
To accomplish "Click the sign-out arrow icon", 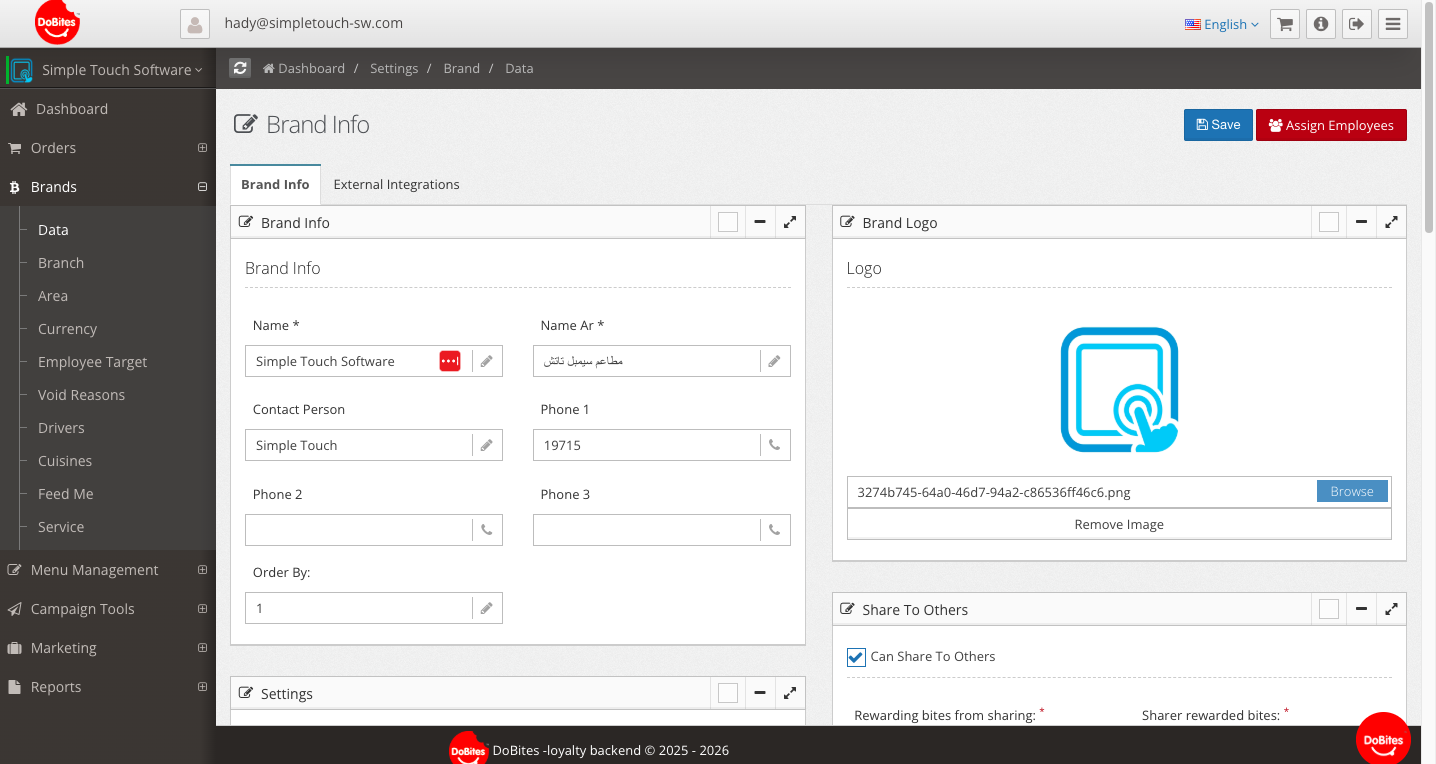I will 1356,24.
